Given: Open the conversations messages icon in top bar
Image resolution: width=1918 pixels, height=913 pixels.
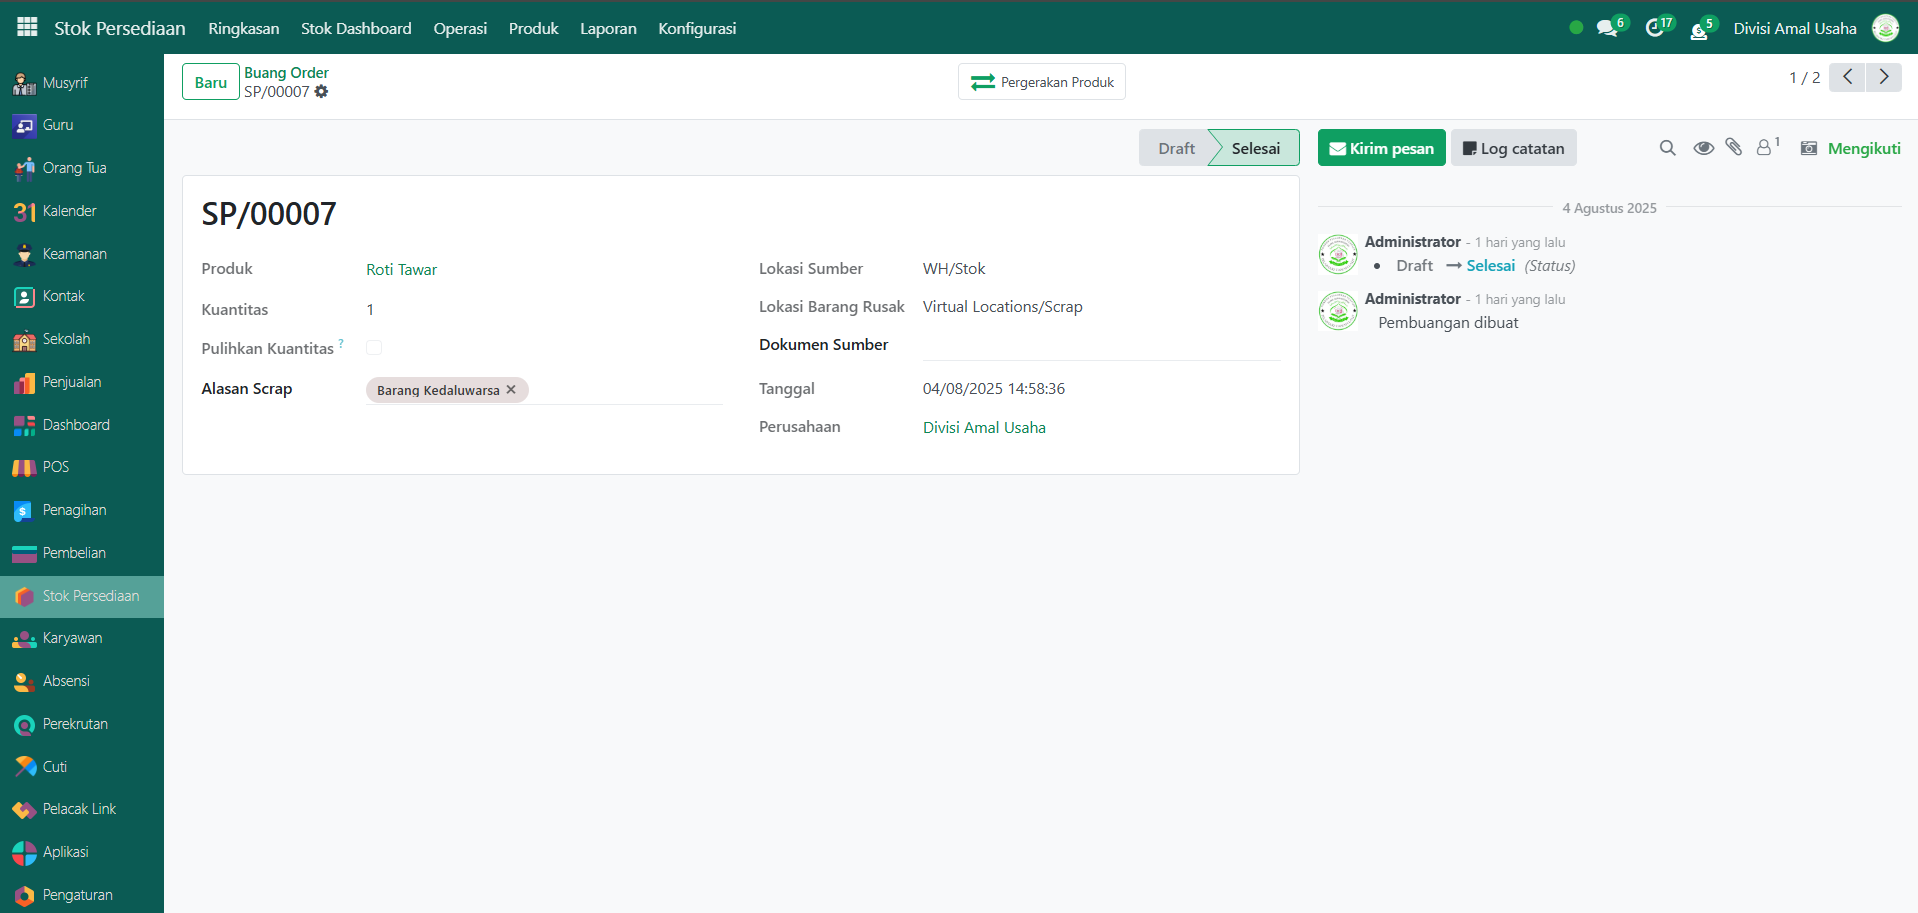Looking at the screenshot, I should tap(1607, 29).
